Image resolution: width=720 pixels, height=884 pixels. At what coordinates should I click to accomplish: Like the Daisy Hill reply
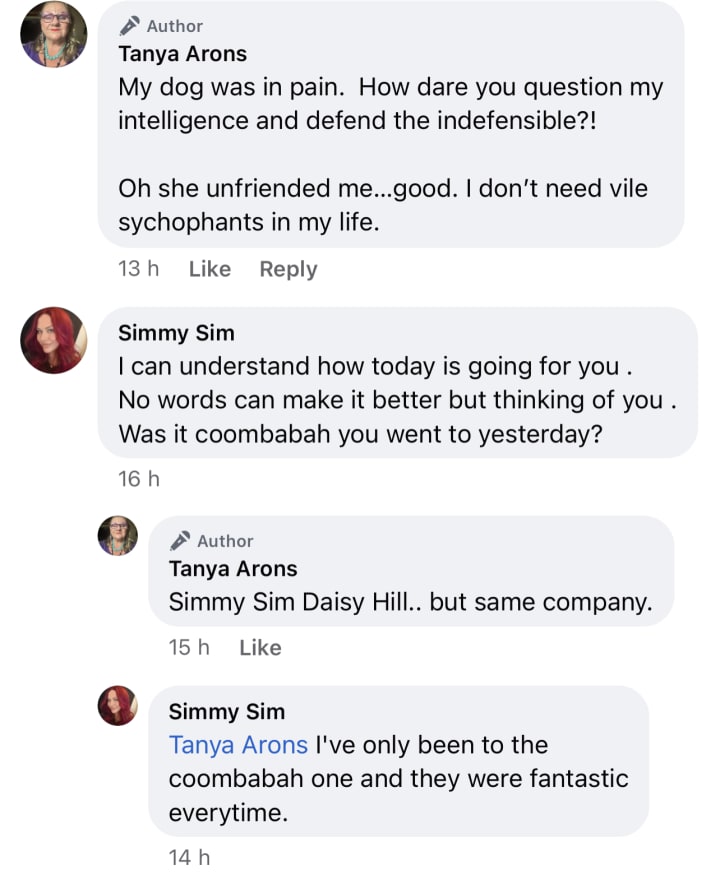pyautogui.click(x=260, y=648)
